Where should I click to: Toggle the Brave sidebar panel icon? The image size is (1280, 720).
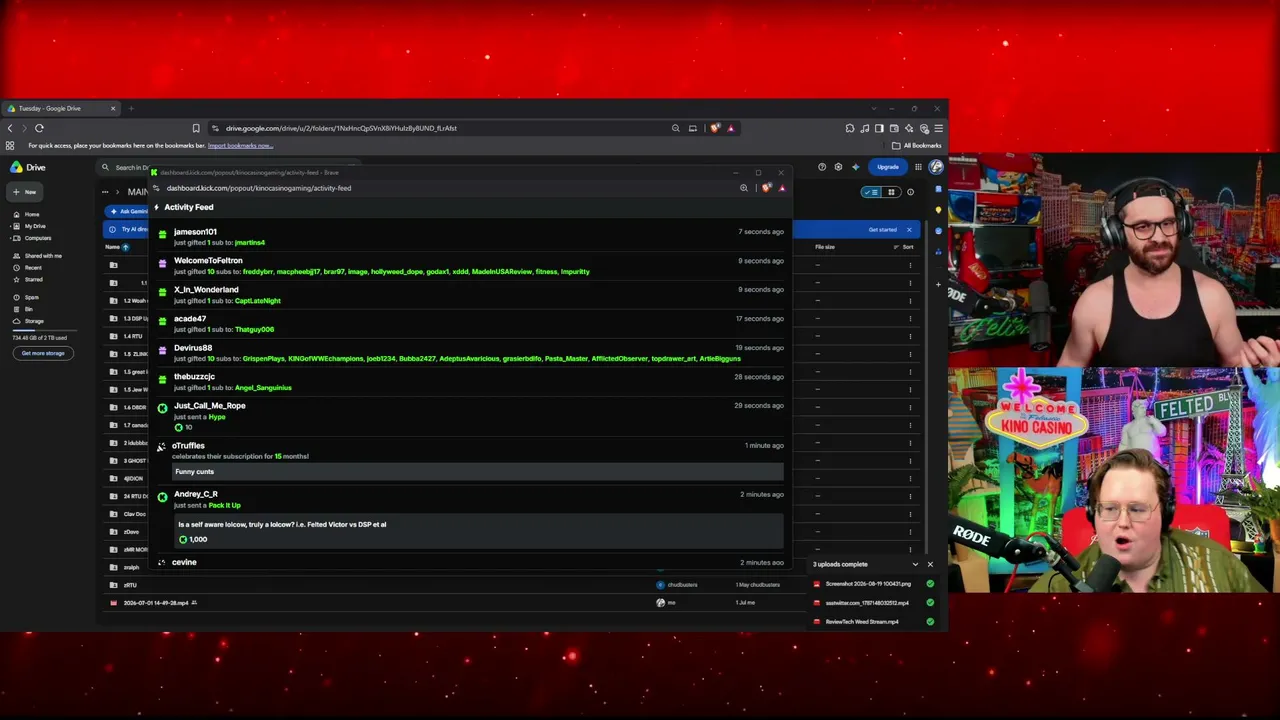pyautogui.click(x=879, y=128)
